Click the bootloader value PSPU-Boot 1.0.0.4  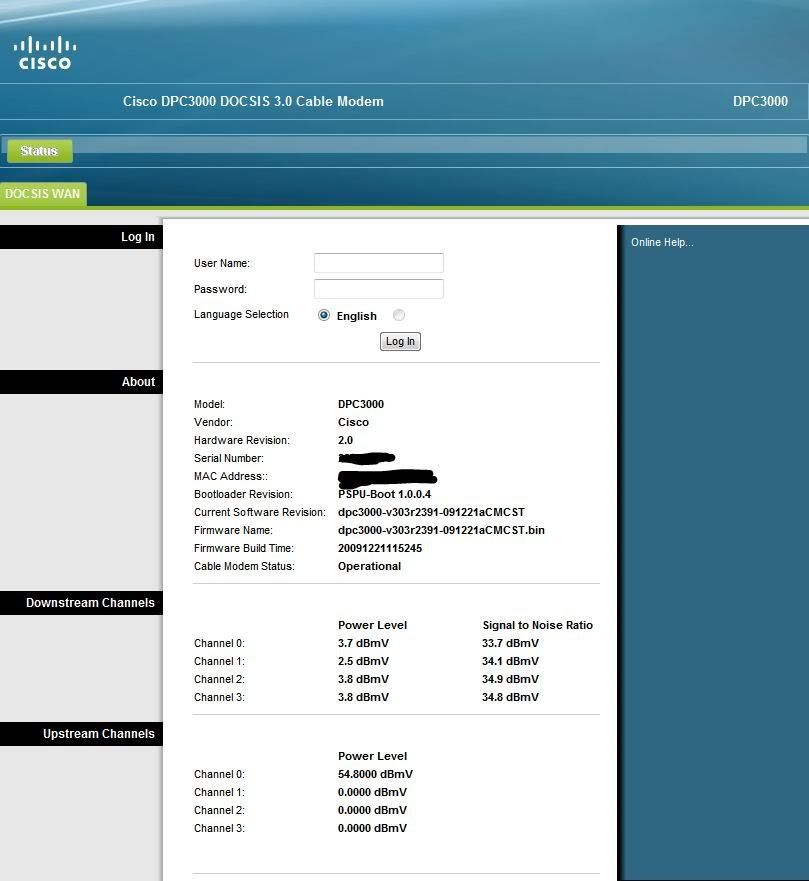tap(384, 494)
